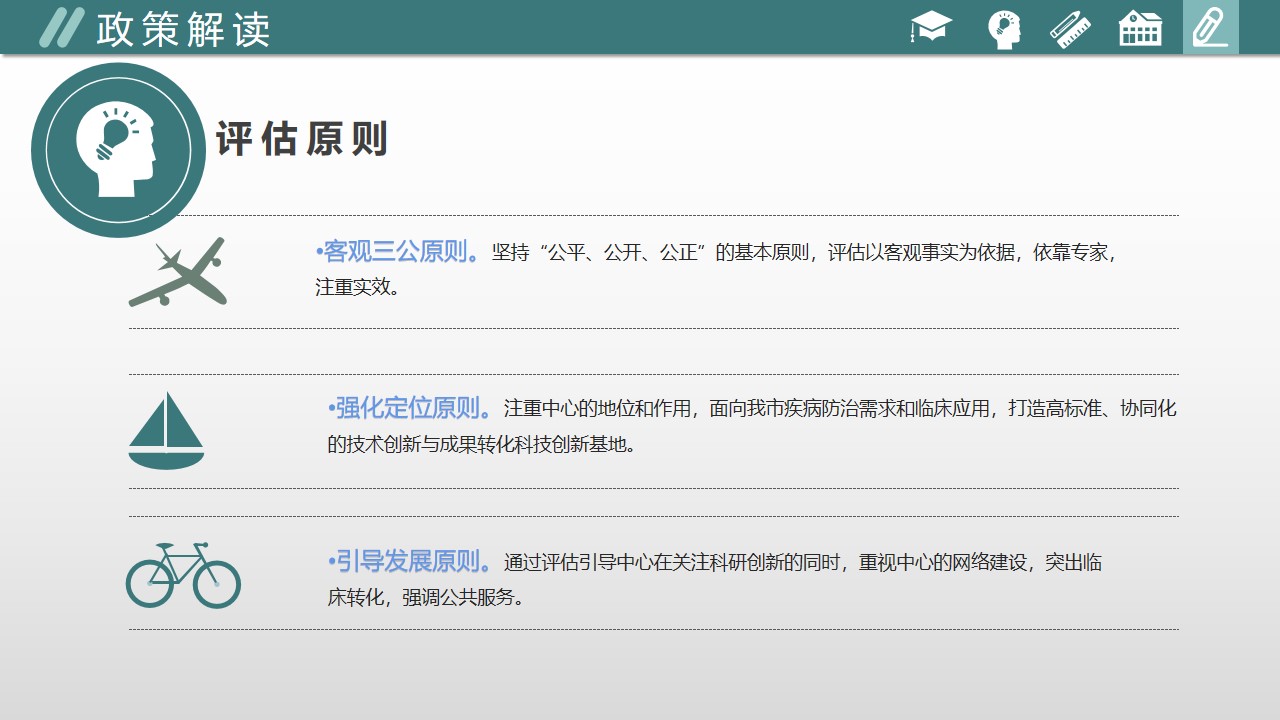Click the line 床转化，强调公共服务

(x=425, y=598)
